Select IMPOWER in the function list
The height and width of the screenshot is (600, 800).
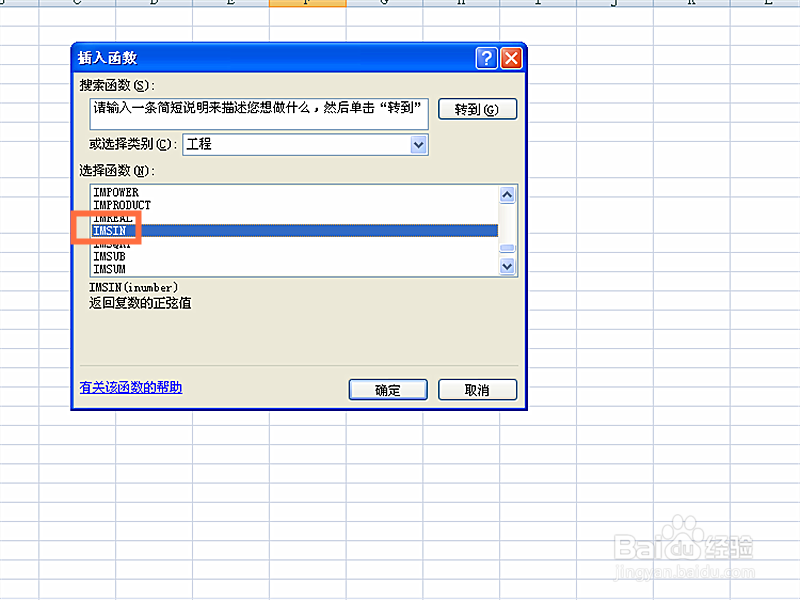click(116, 192)
